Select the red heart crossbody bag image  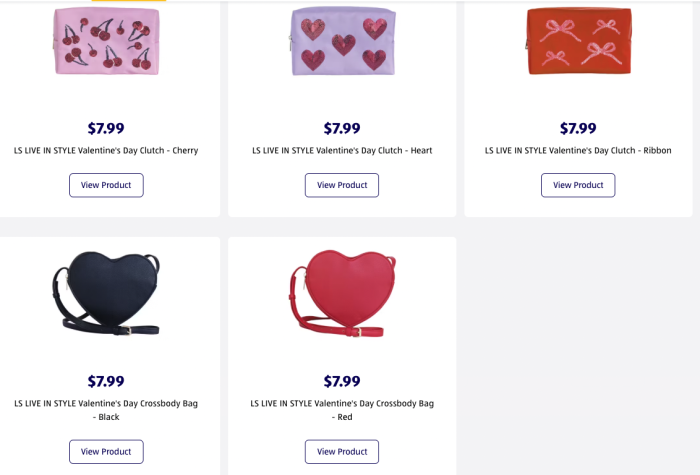click(x=342, y=292)
